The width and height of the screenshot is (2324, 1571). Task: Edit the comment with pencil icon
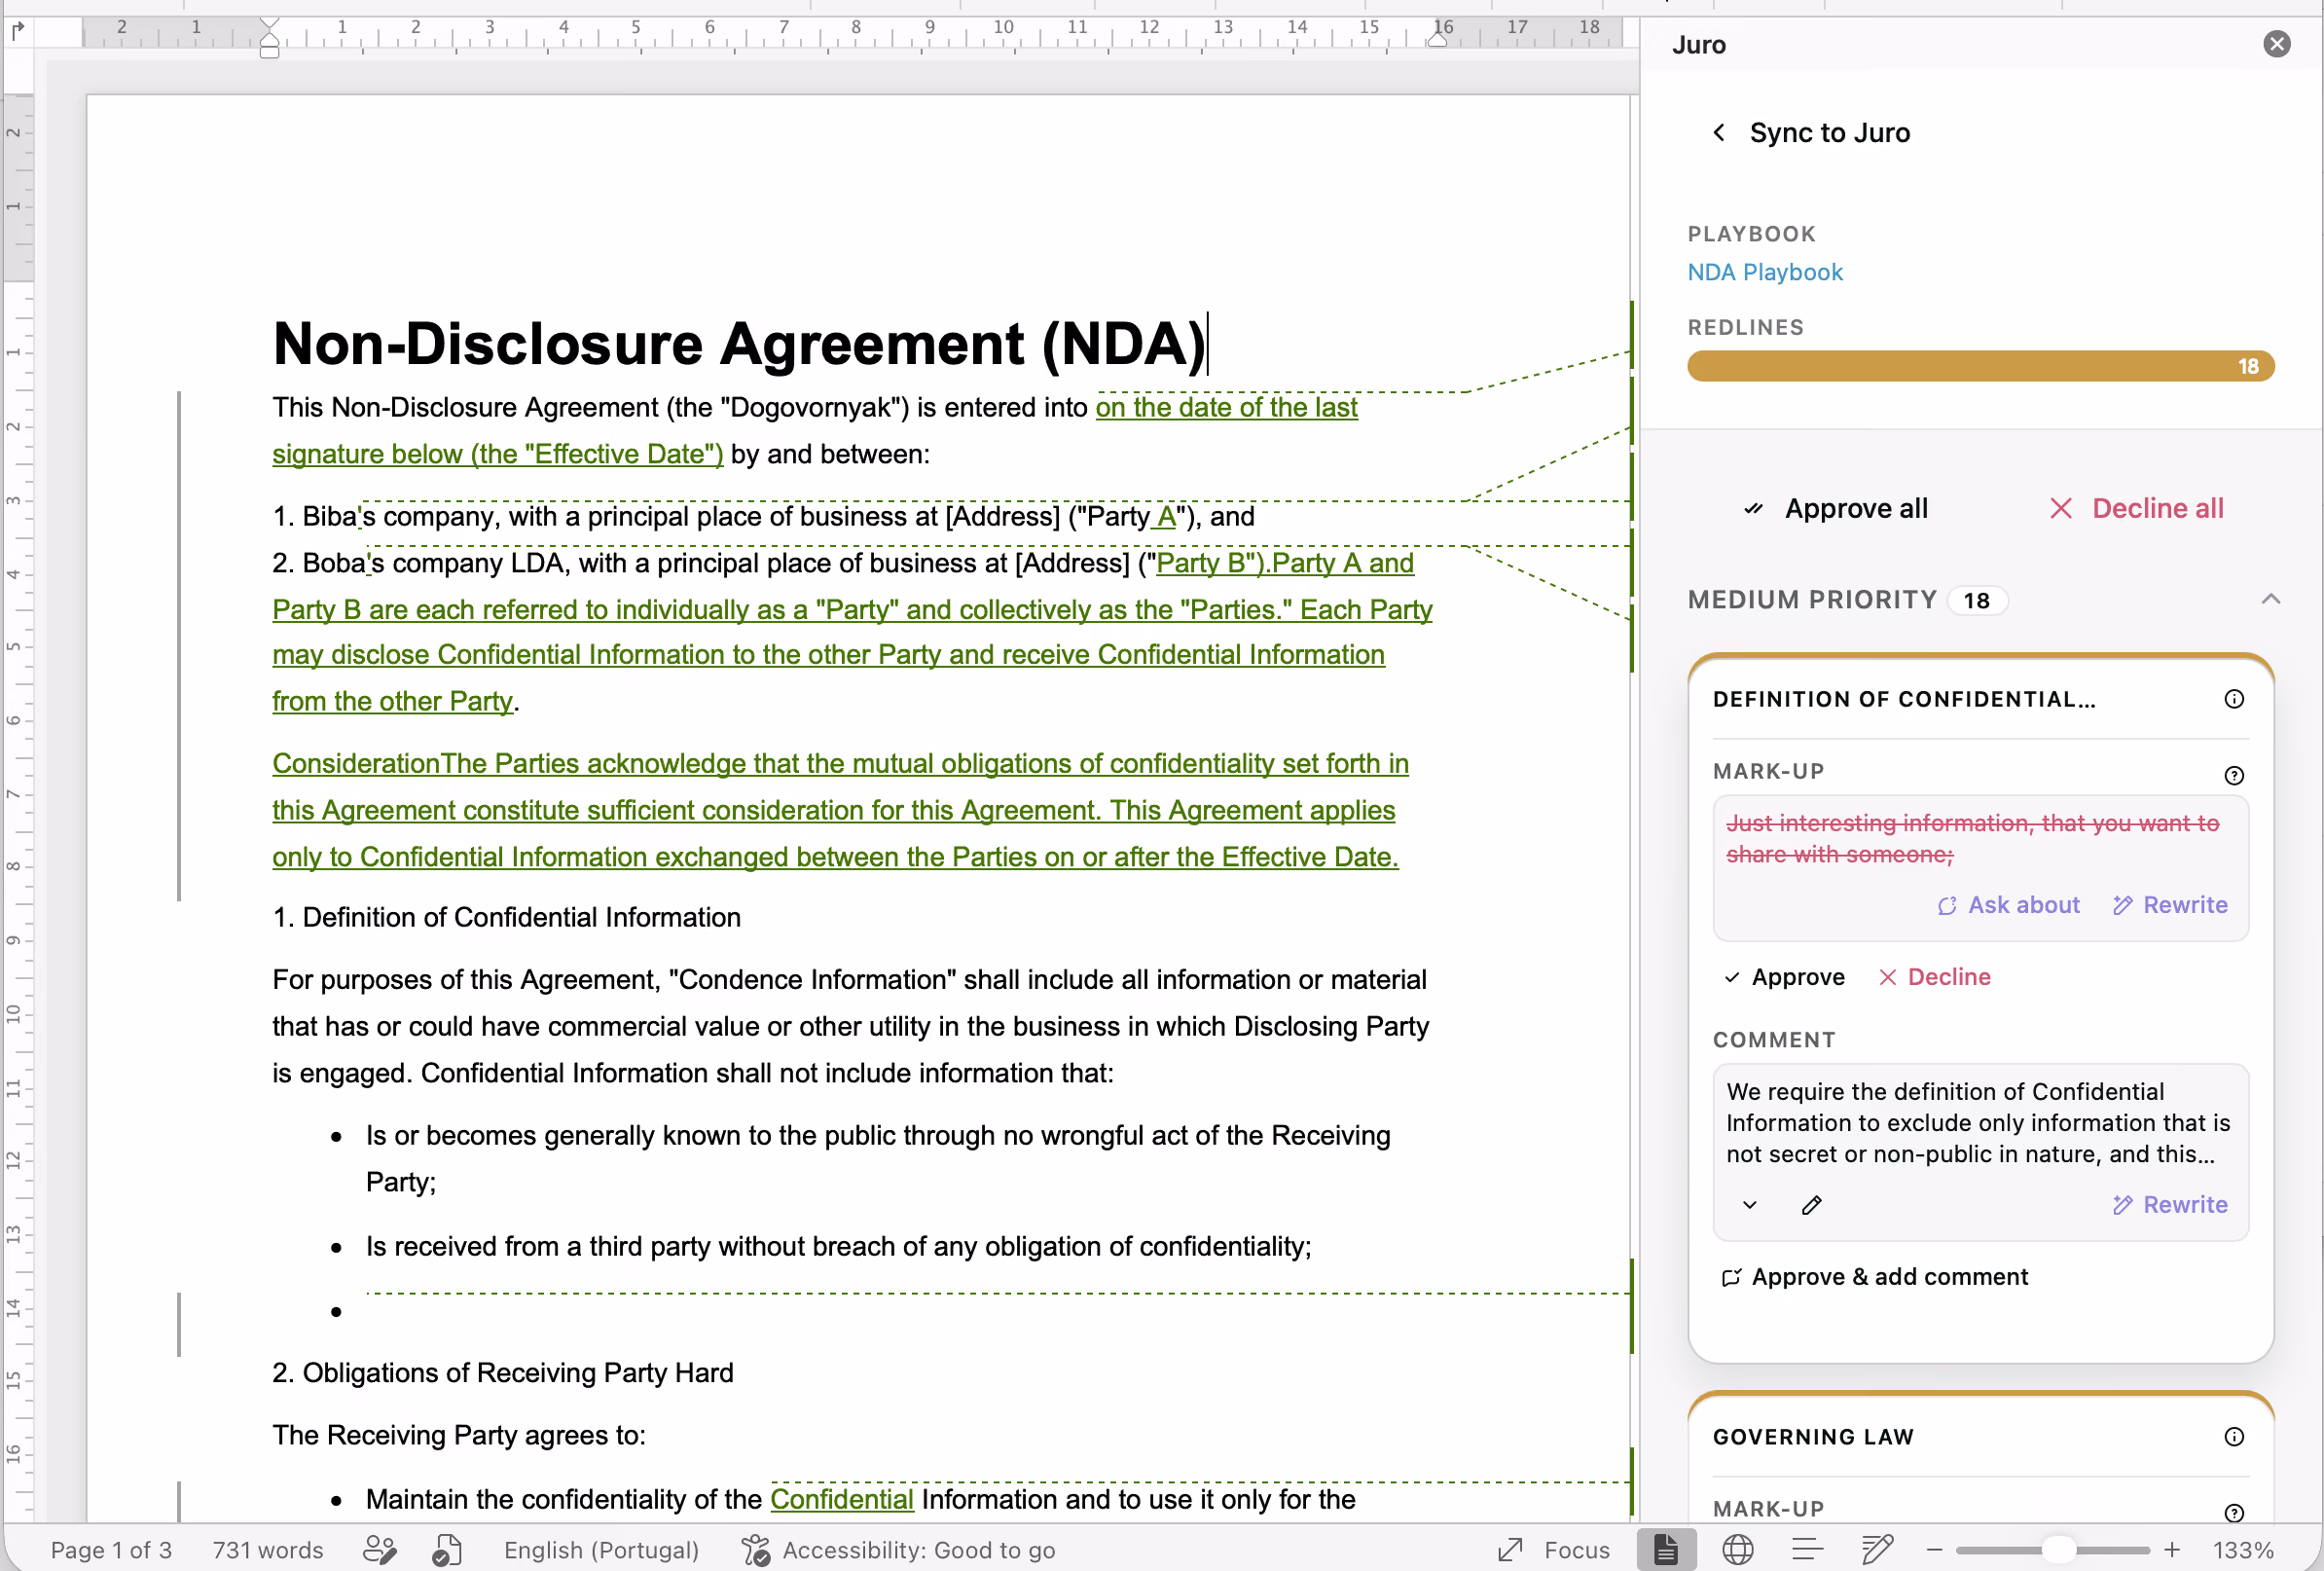tap(1811, 1205)
